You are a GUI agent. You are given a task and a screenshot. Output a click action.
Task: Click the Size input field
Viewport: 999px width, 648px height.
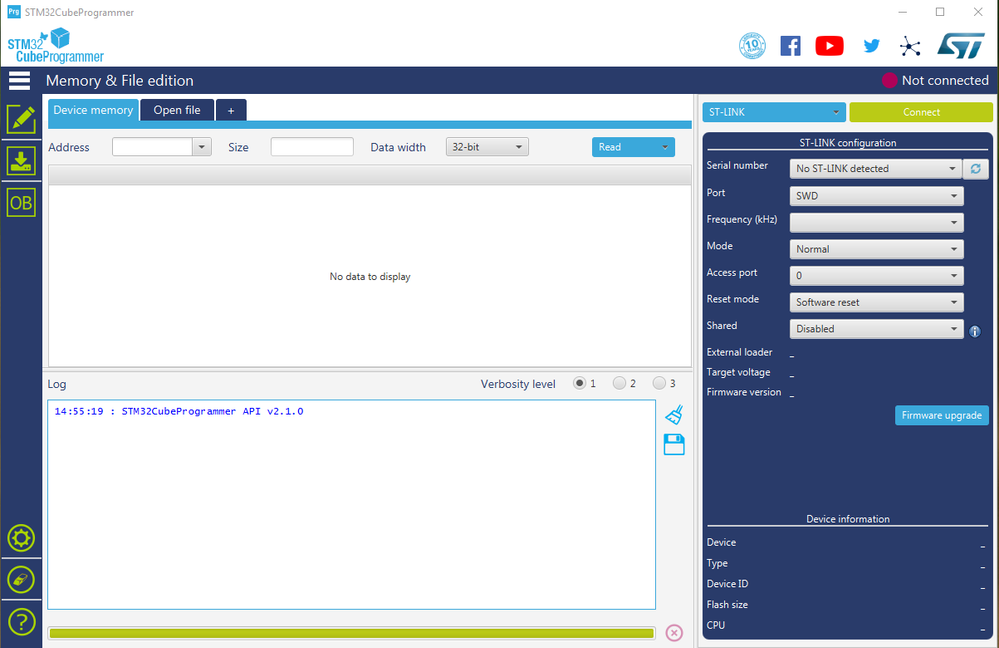coord(312,147)
